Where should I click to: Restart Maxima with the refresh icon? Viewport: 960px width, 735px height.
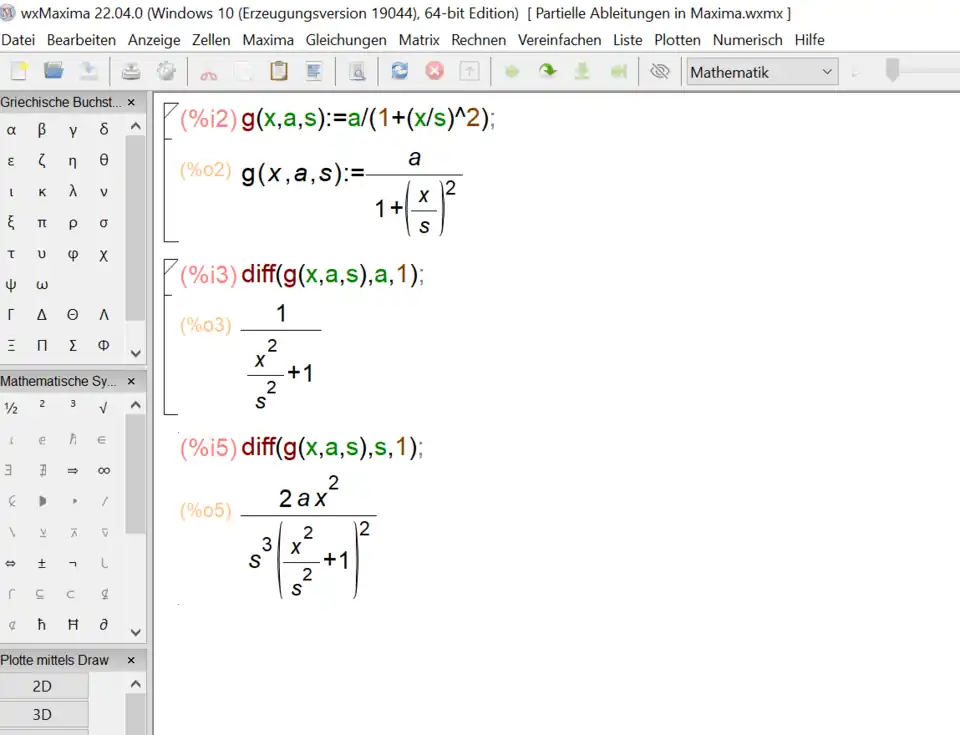[400, 71]
